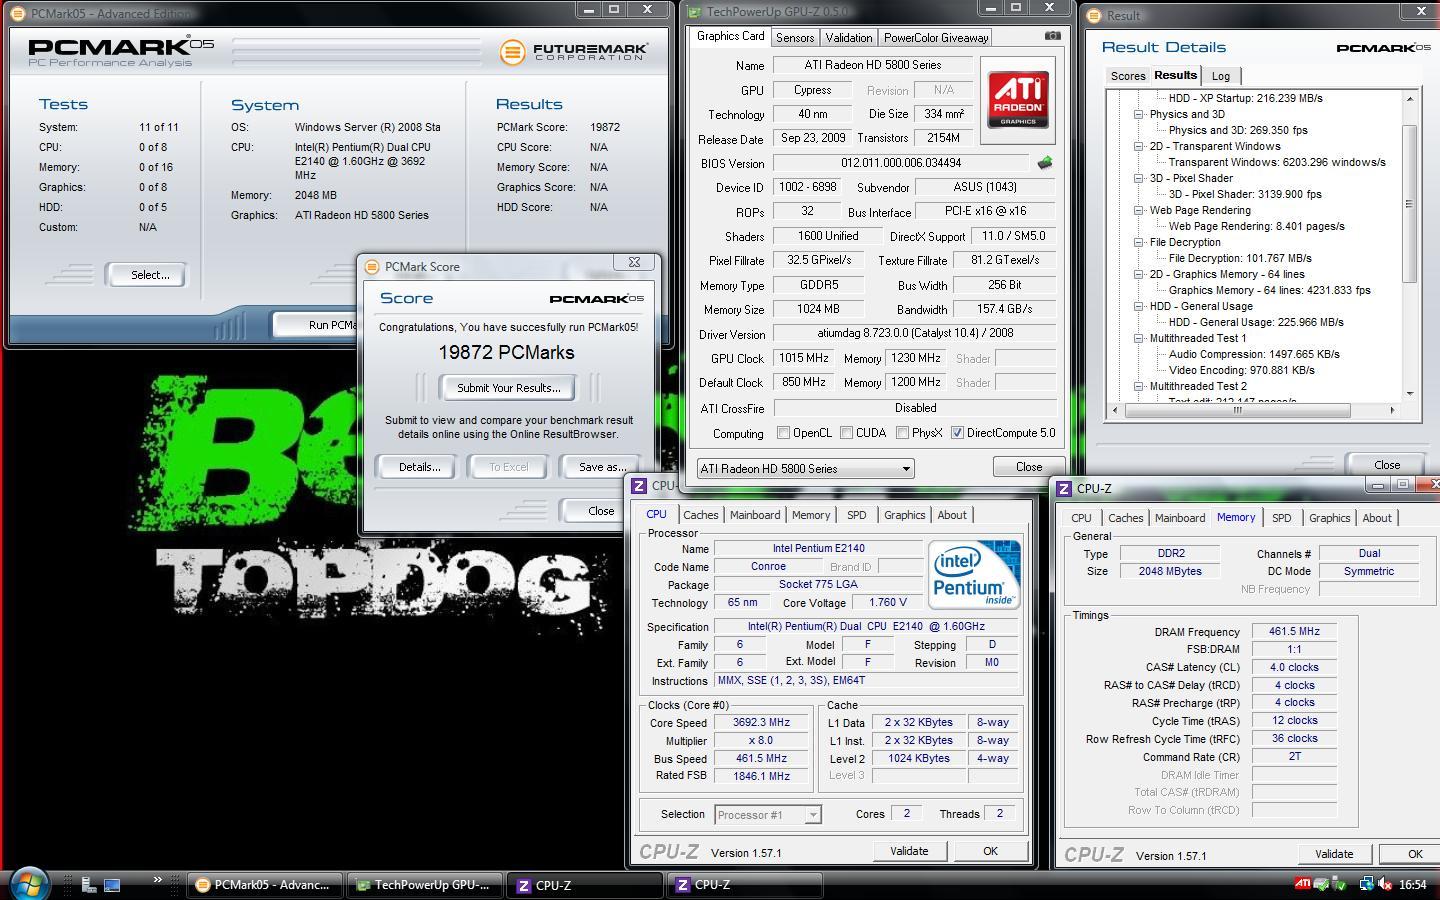This screenshot has height=900, width=1440.
Task: Click the Details... button in Score dialog
Action: (419, 467)
